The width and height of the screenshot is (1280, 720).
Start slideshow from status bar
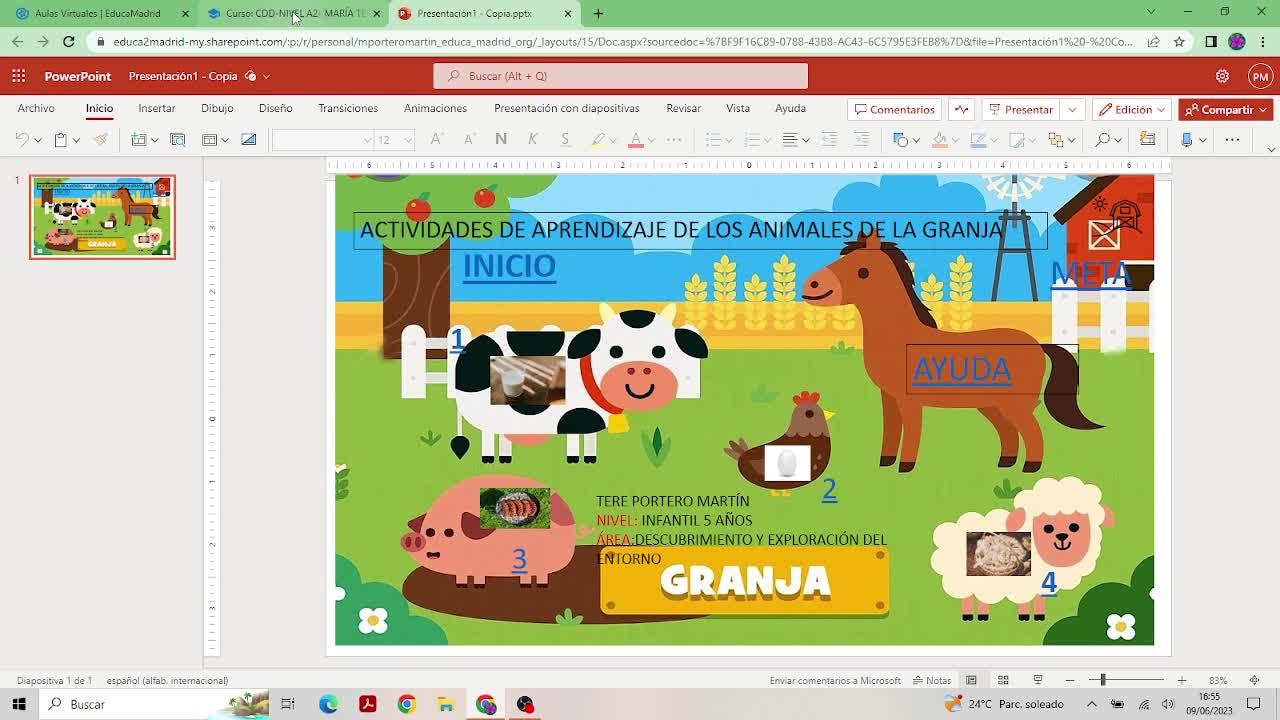1038,680
